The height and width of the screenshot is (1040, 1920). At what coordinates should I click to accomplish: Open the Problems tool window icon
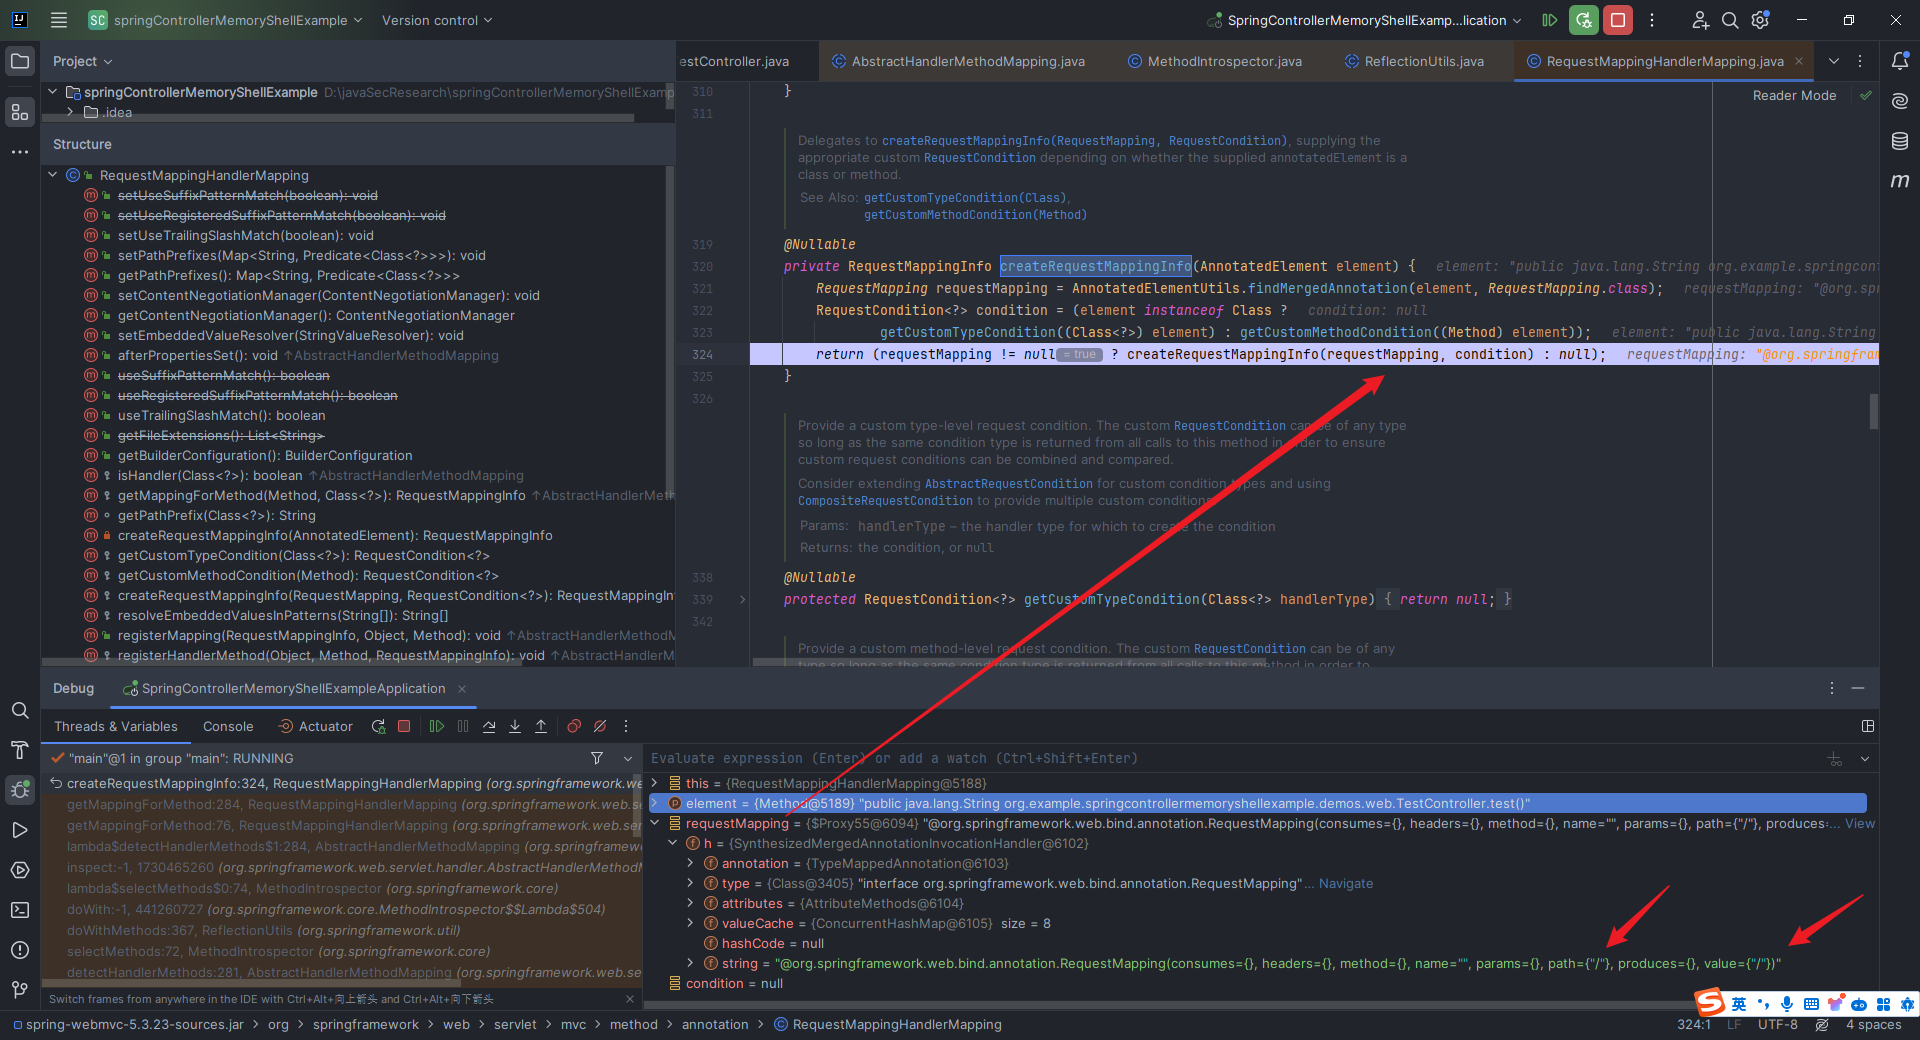pyautogui.click(x=20, y=950)
